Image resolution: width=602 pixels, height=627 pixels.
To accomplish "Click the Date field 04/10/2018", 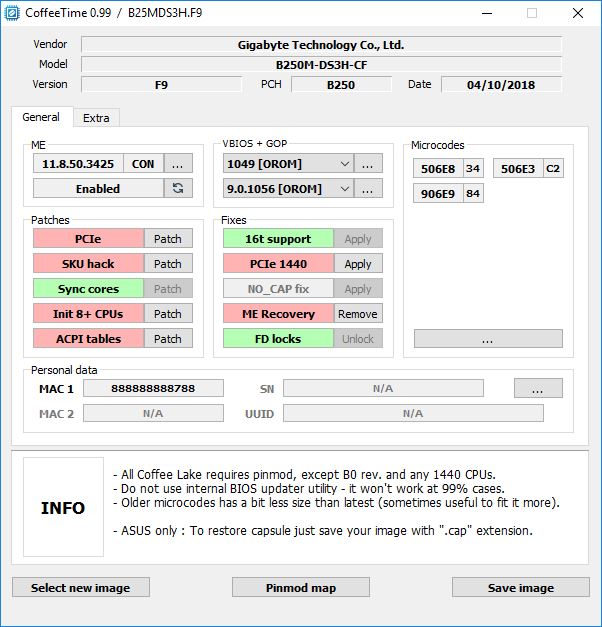I will [x=501, y=84].
